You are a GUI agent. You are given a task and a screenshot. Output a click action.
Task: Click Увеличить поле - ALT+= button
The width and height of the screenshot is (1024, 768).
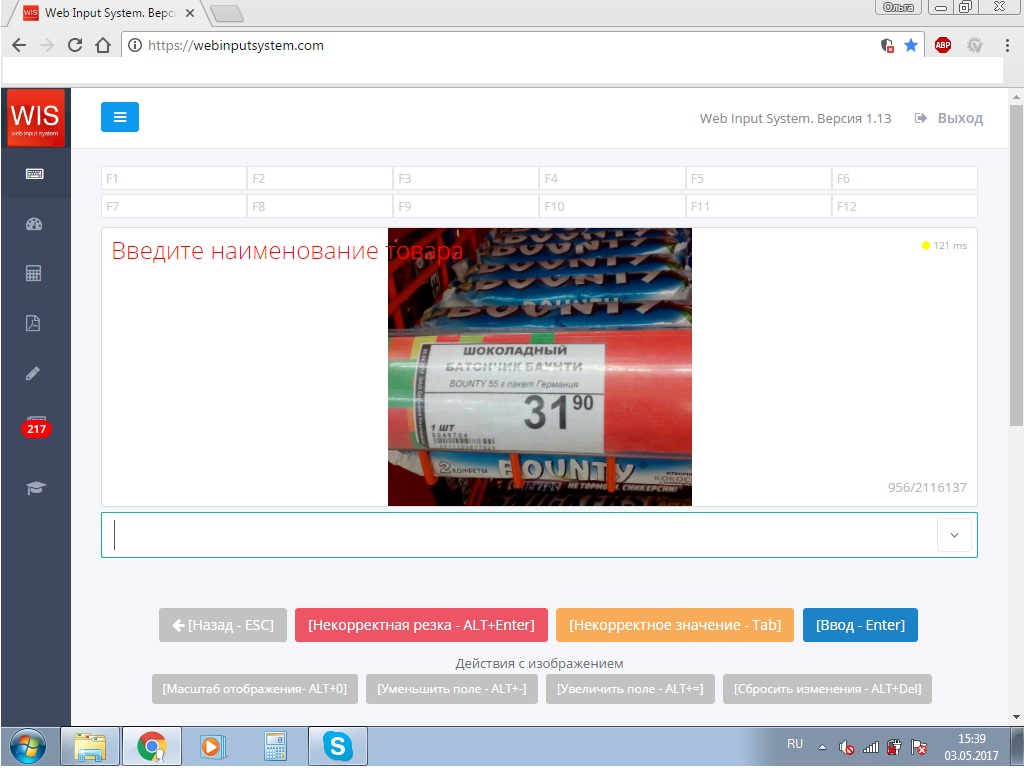(x=630, y=689)
